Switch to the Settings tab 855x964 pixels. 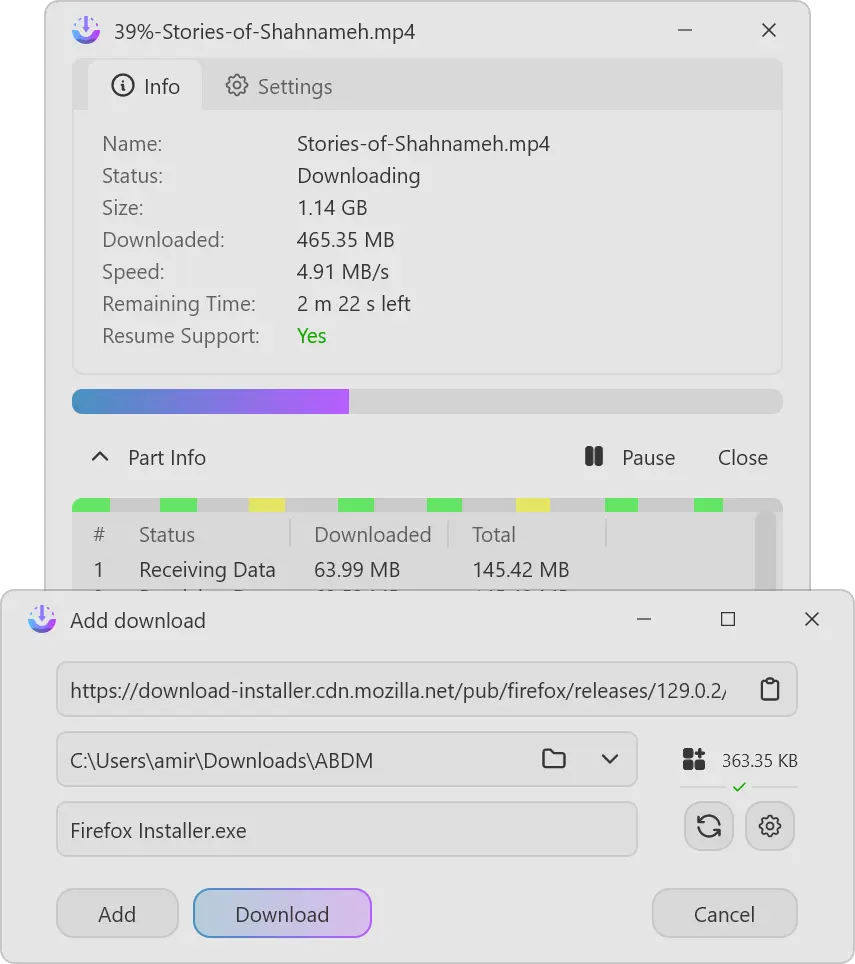pos(278,86)
